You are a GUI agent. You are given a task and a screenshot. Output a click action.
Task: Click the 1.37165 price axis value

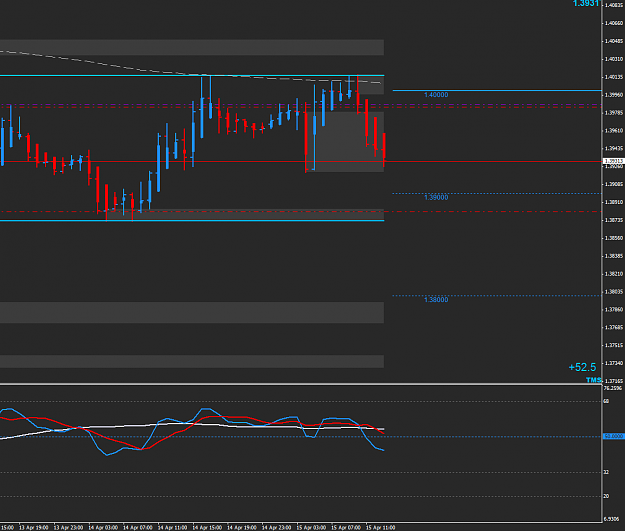614,381
